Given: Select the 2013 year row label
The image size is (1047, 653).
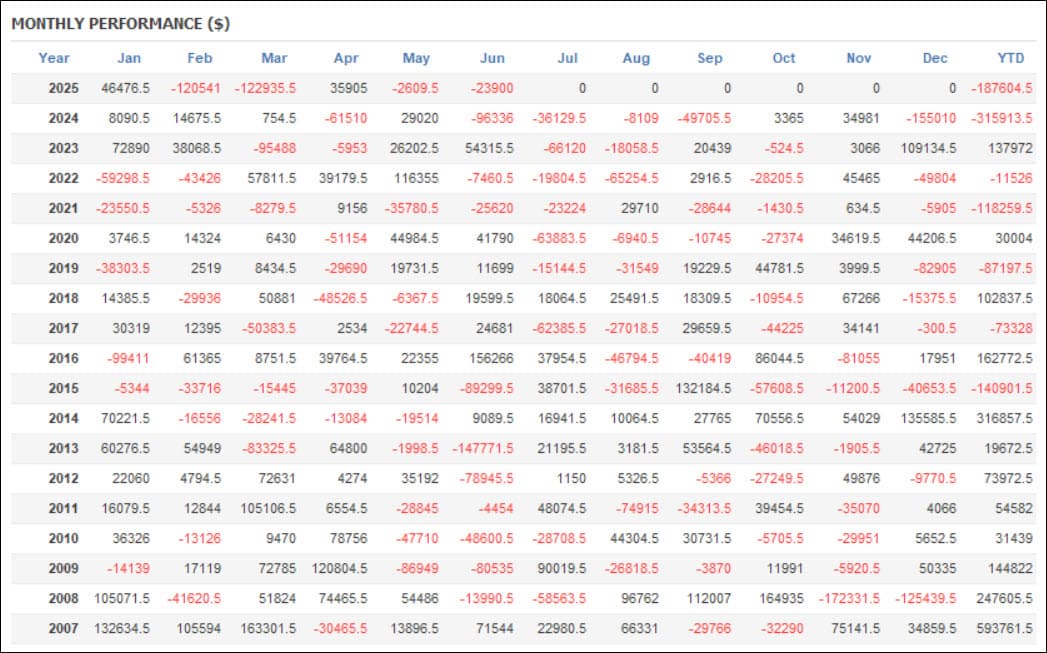Looking at the screenshot, I should click(63, 449).
